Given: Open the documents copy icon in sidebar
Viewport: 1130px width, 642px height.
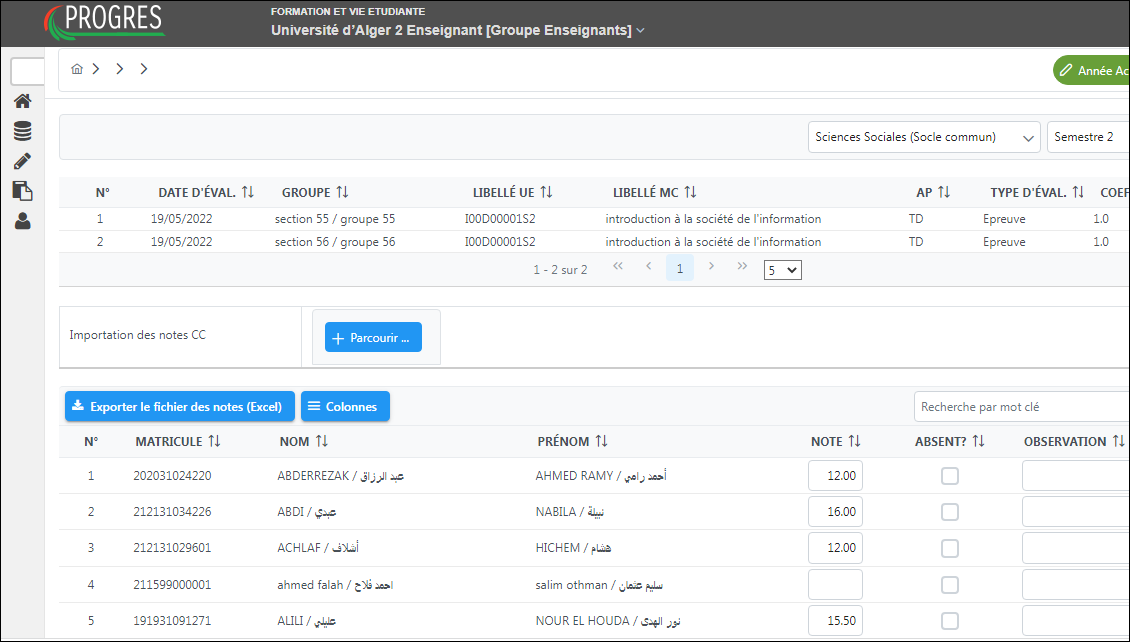Looking at the screenshot, I should pos(22,191).
